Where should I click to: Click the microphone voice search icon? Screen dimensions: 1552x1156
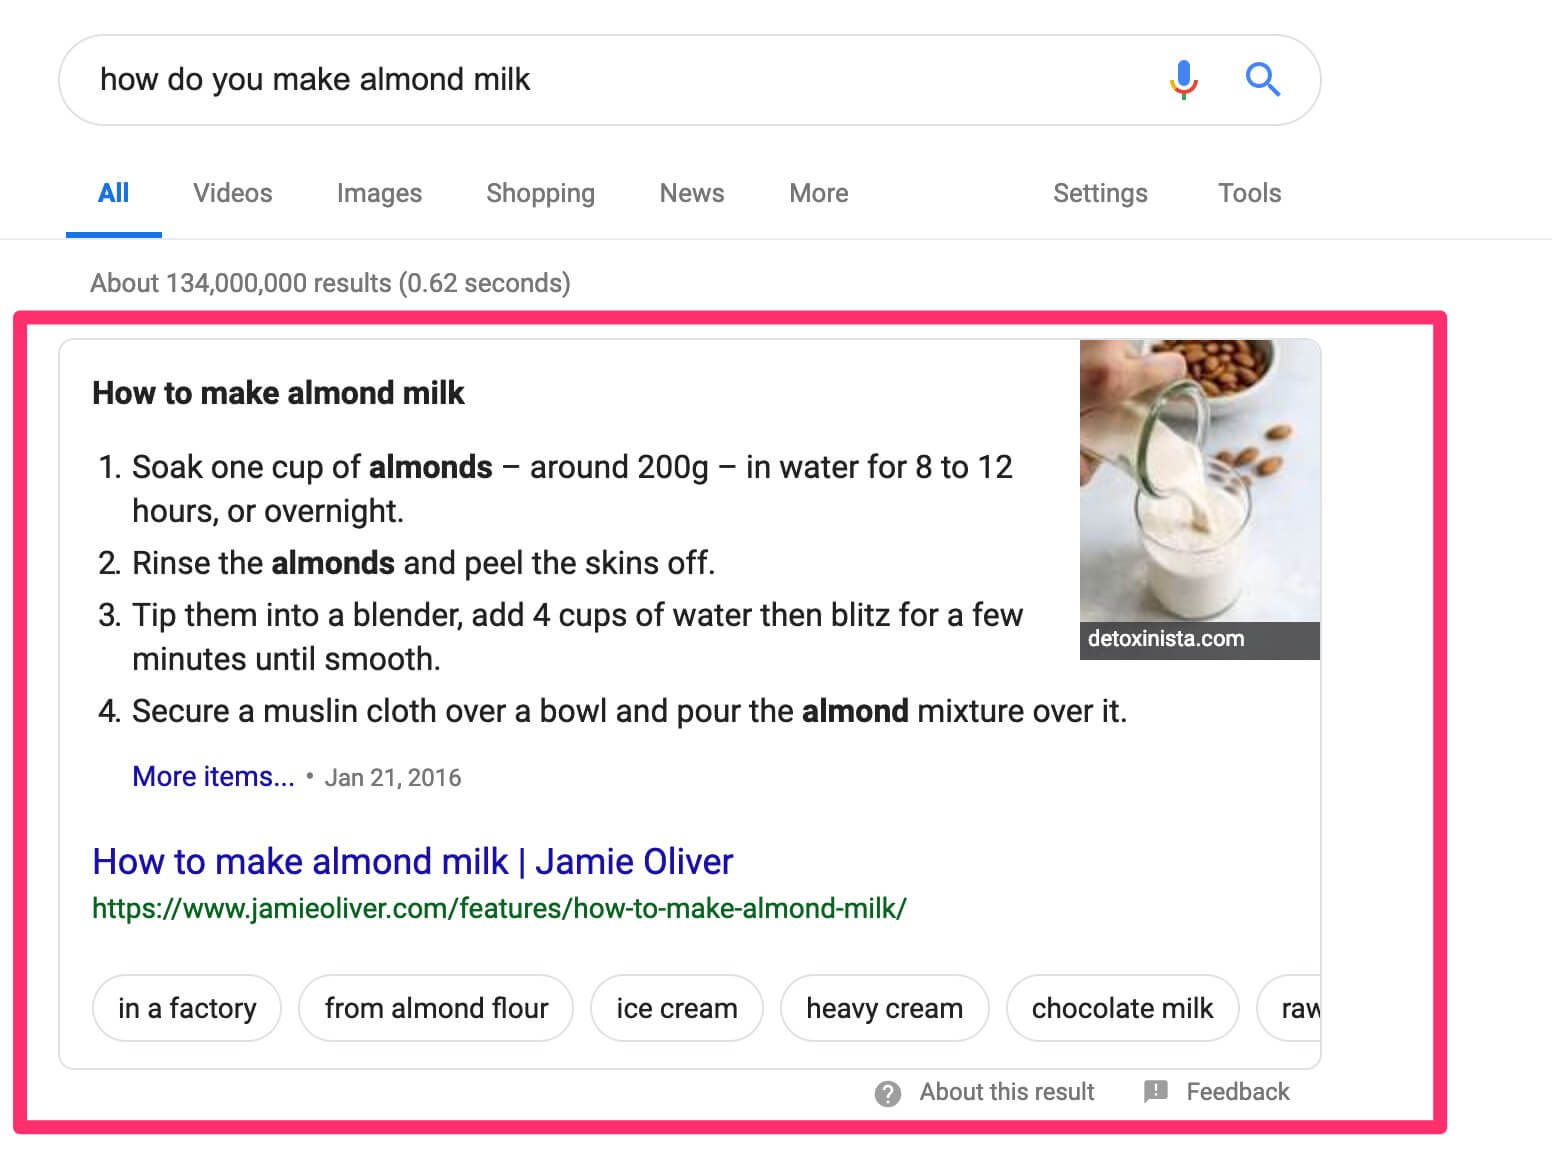click(1183, 79)
